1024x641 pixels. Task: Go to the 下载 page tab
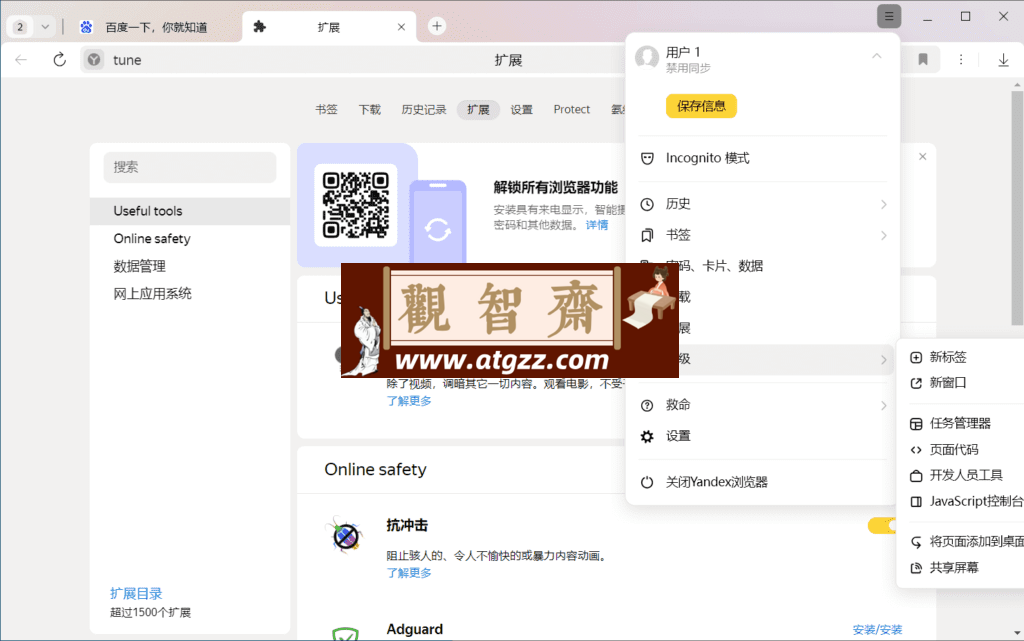[x=369, y=110]
